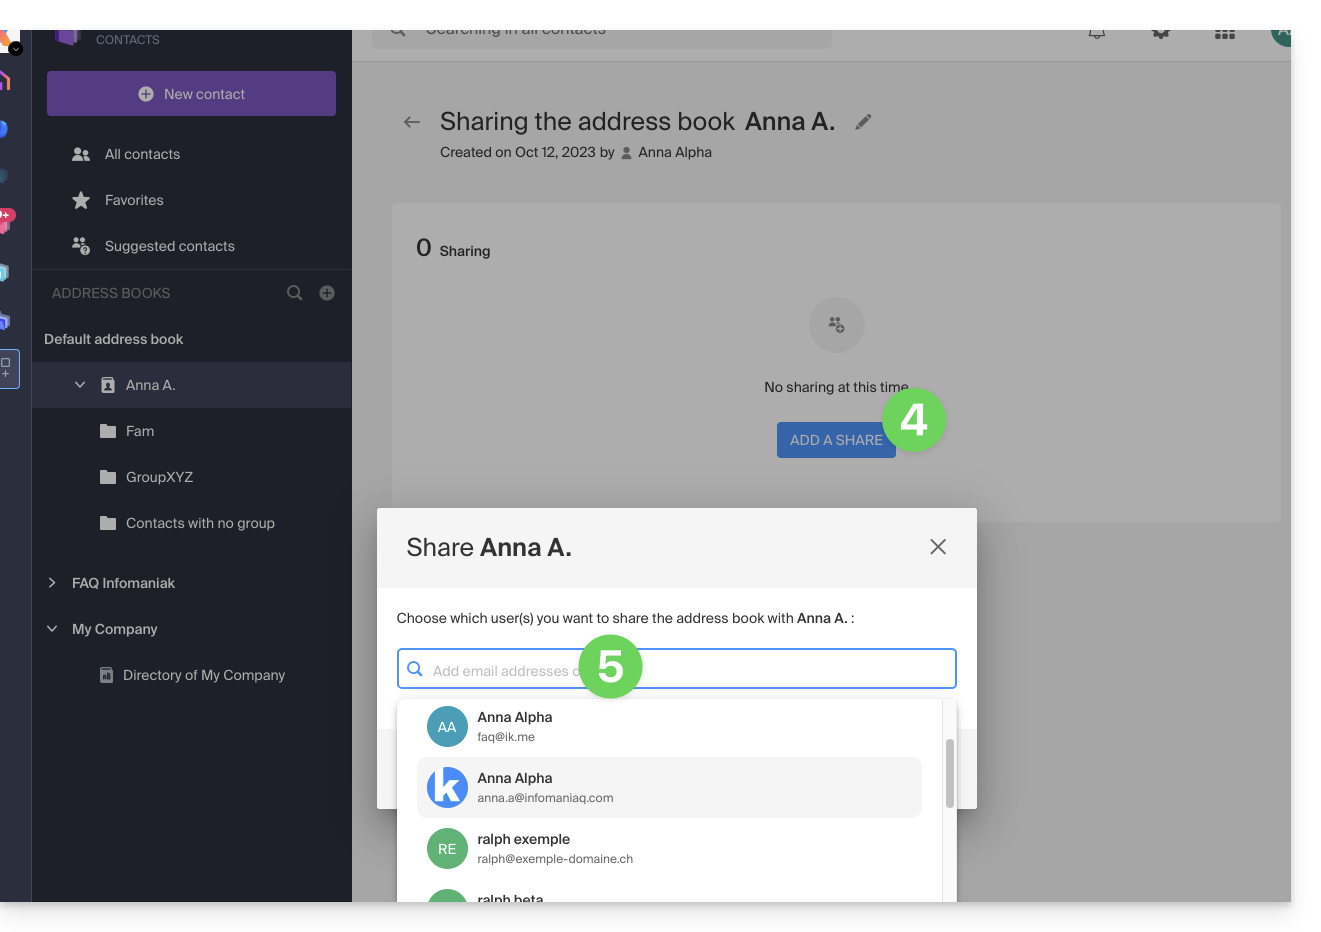Screen dimensions: 1321x932
Task: Click the back arrow next to Sharing title
Action: (x=412, y=122)
